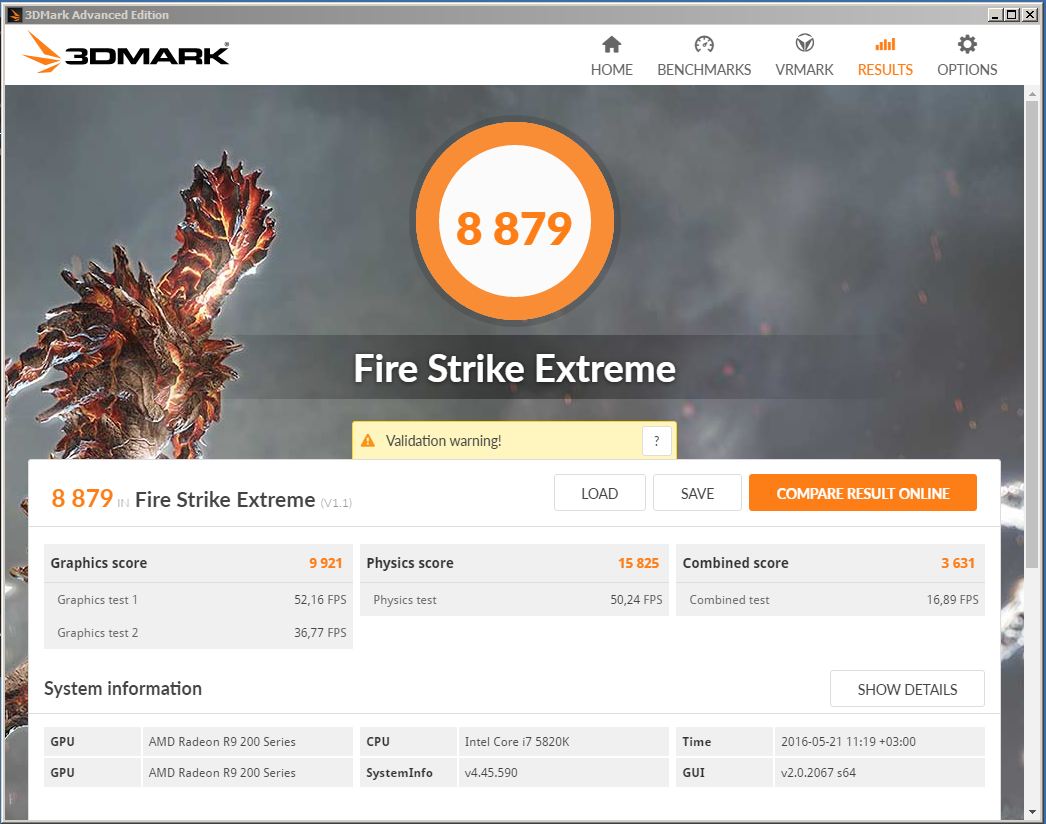Click the Options gear icon

(967, 44)
